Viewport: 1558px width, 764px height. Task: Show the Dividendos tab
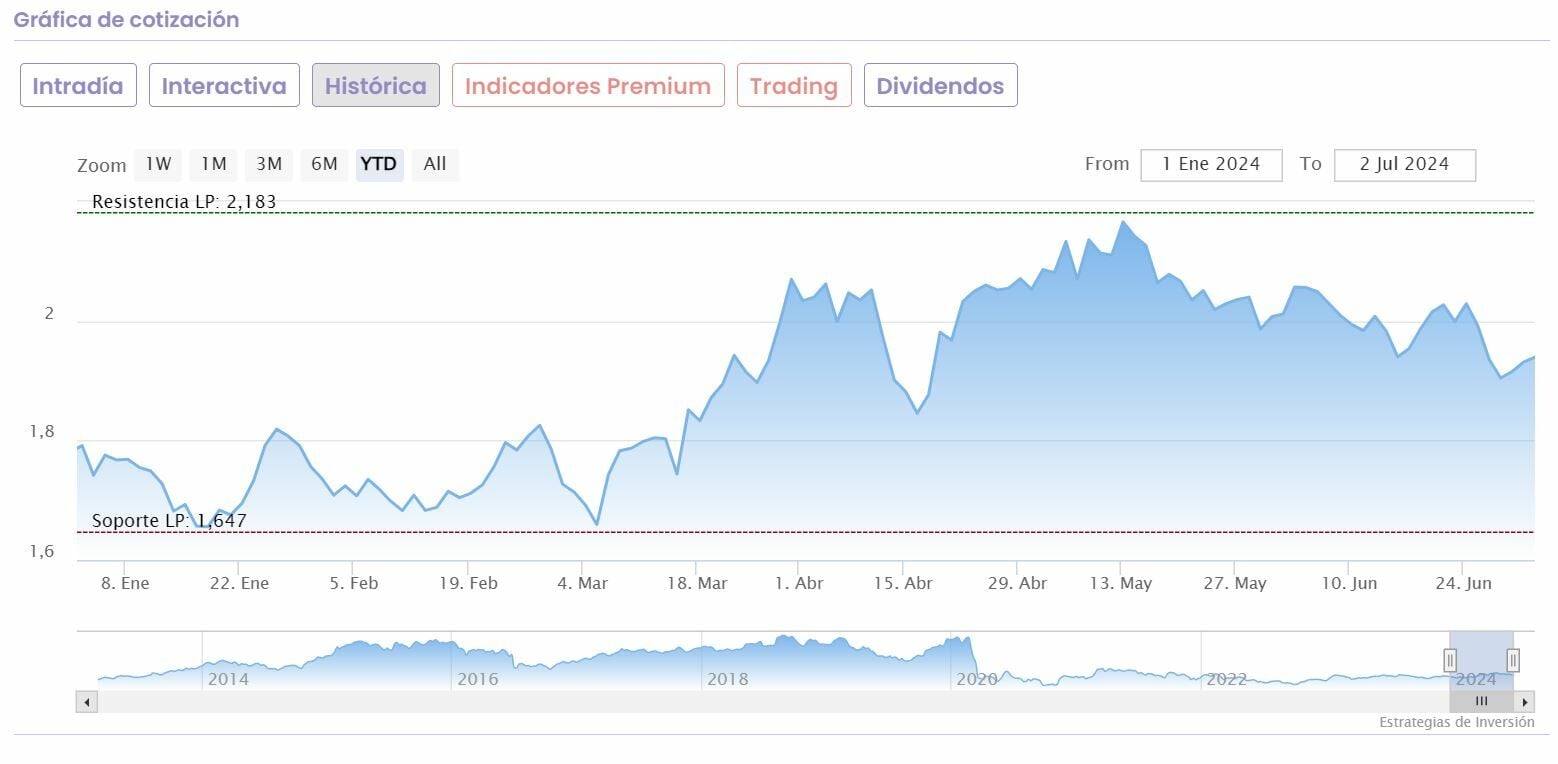pos(940,86)
